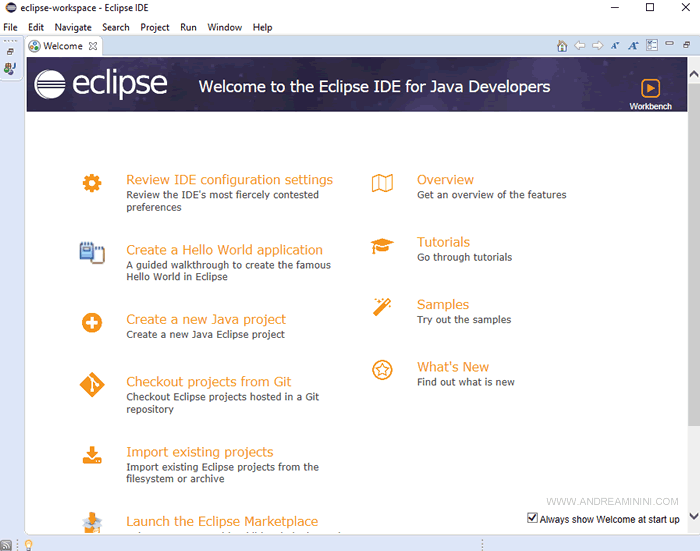Open the Customize page icon in Welcome toolbar

(652, 46)
